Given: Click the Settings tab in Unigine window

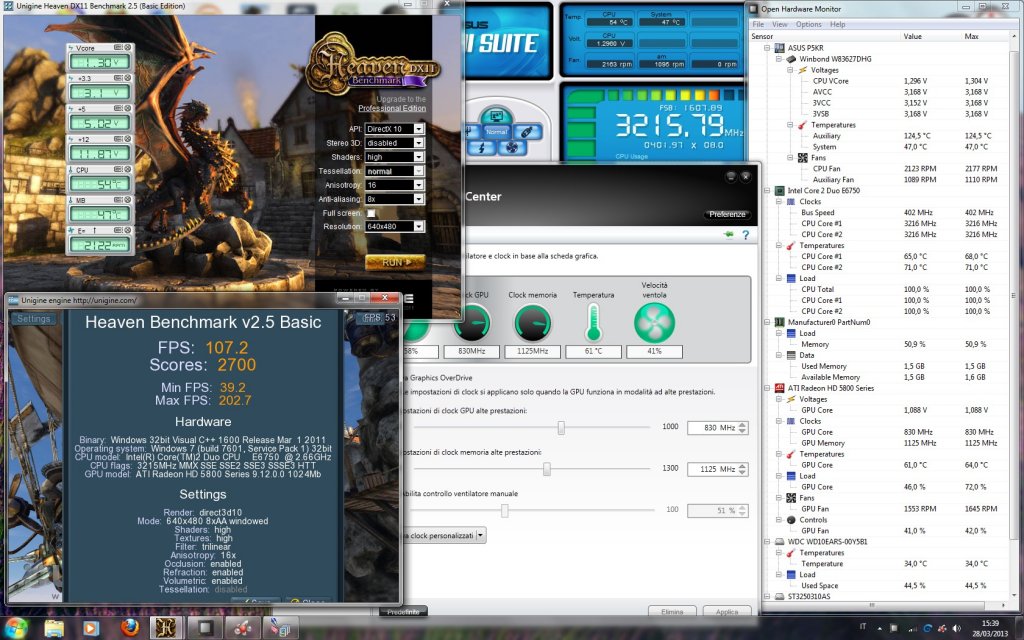Looking at the screenshot, I should [33, 319].
